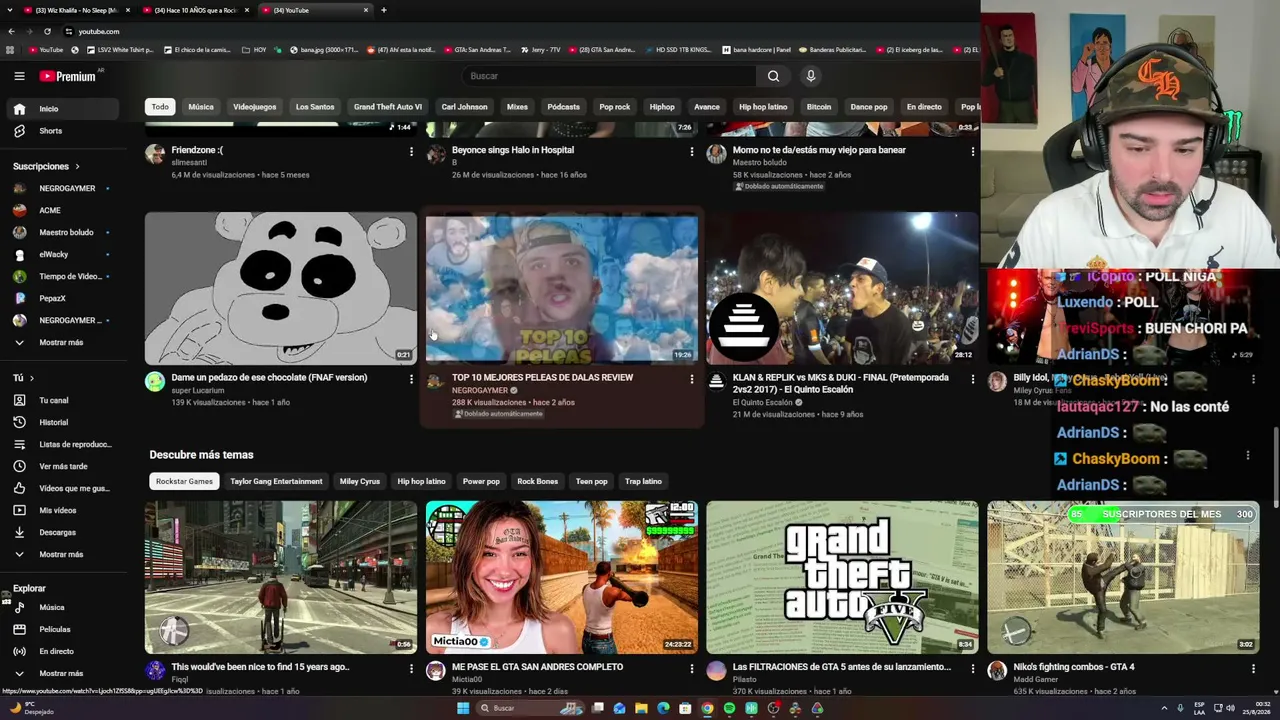Open the Suscripciones section chevron
The image size is (1280, 720).
[x=77, y=166]
